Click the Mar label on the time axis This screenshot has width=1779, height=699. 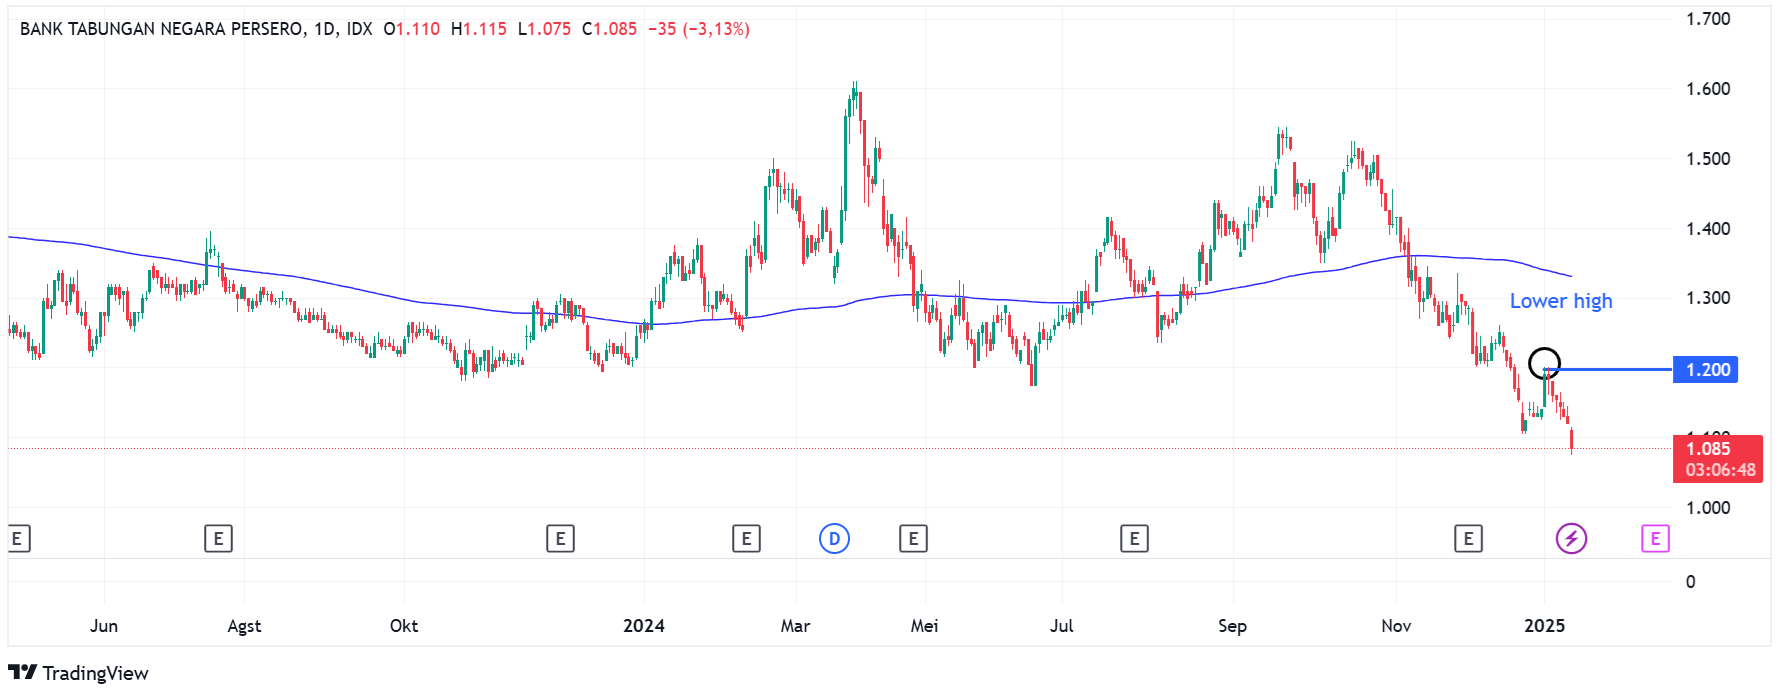pyautogui.click(x=795, y=626)
